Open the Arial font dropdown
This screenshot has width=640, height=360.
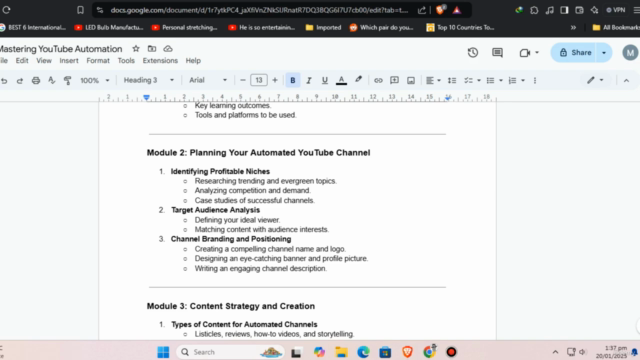click(208, 80)
